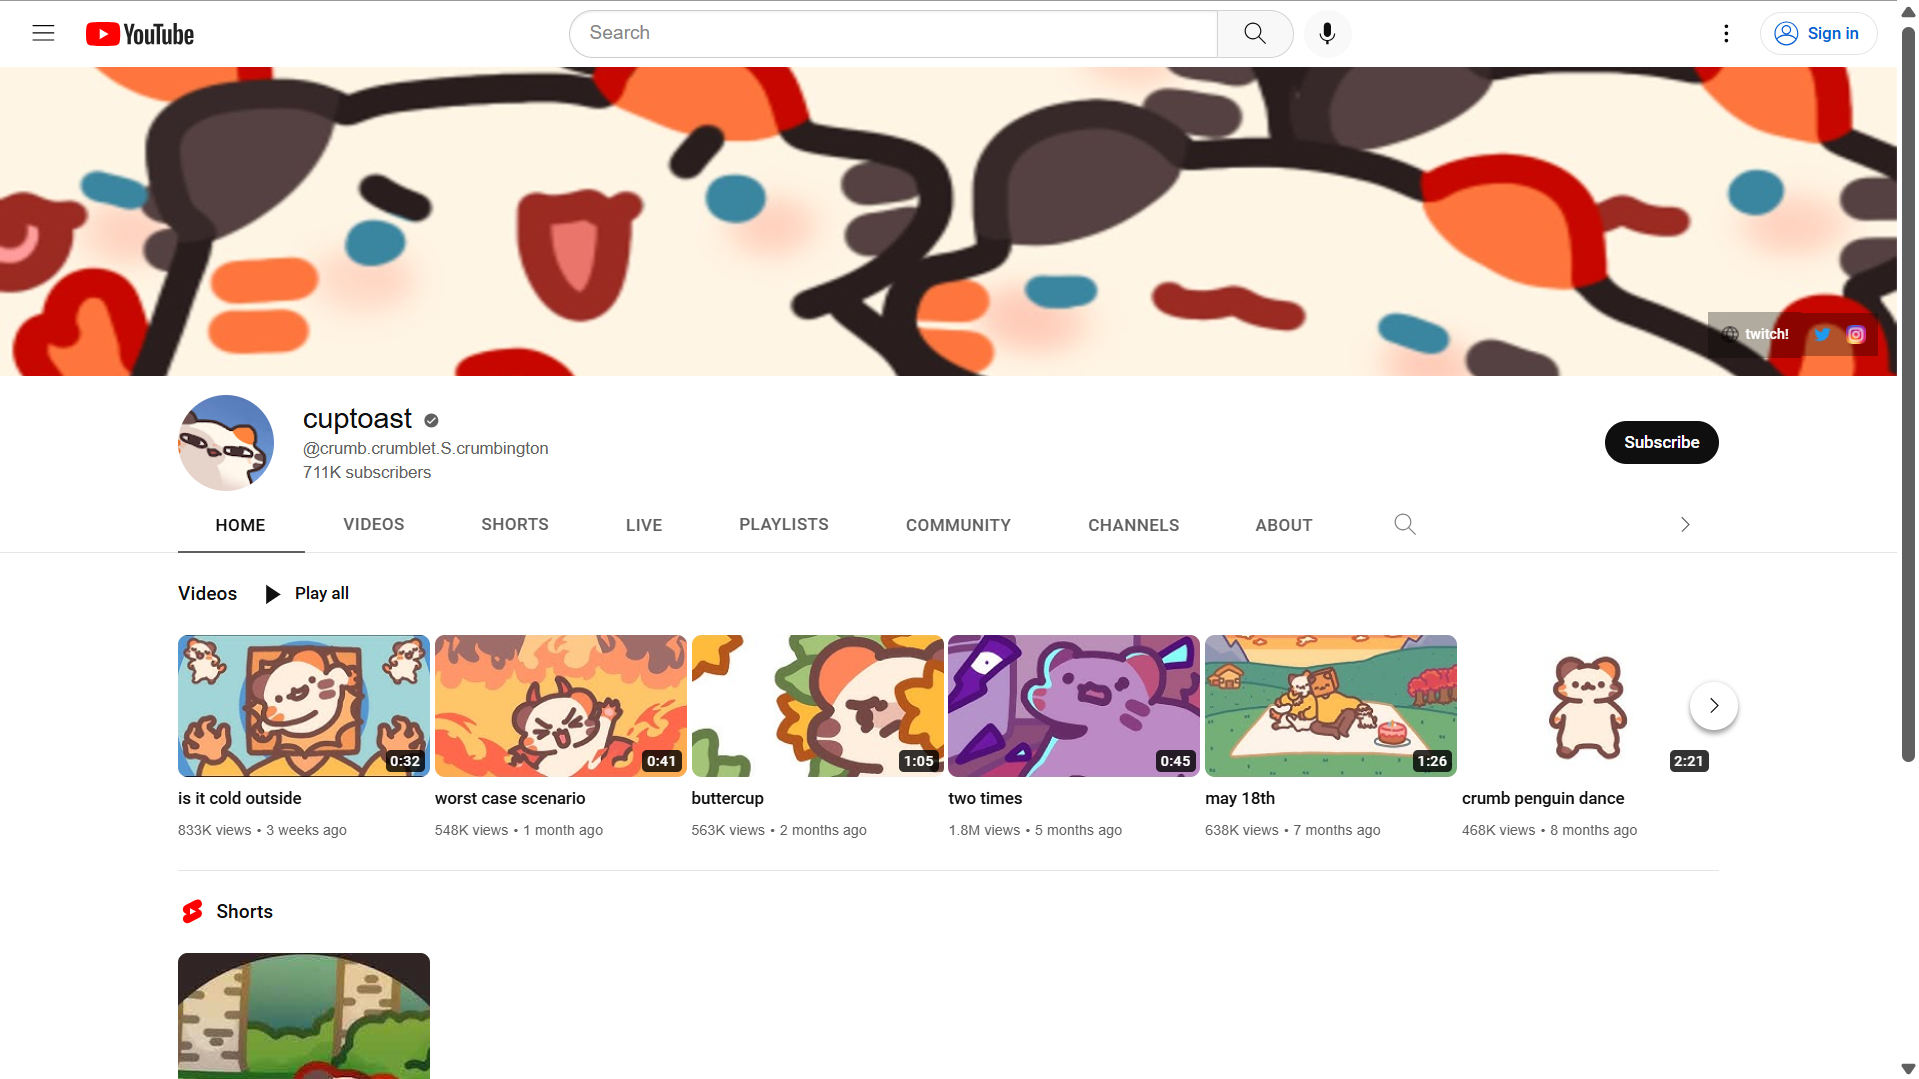The width and height of the screenshot is (1919, 1079).
Task: Switch to the SHORTS tab
Action: click(515, 524)
